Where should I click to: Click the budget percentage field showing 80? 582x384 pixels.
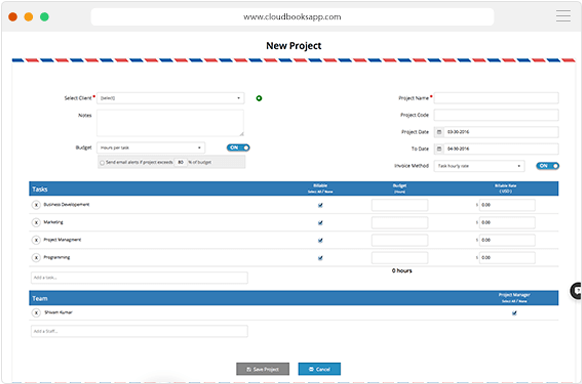[181, 162]
